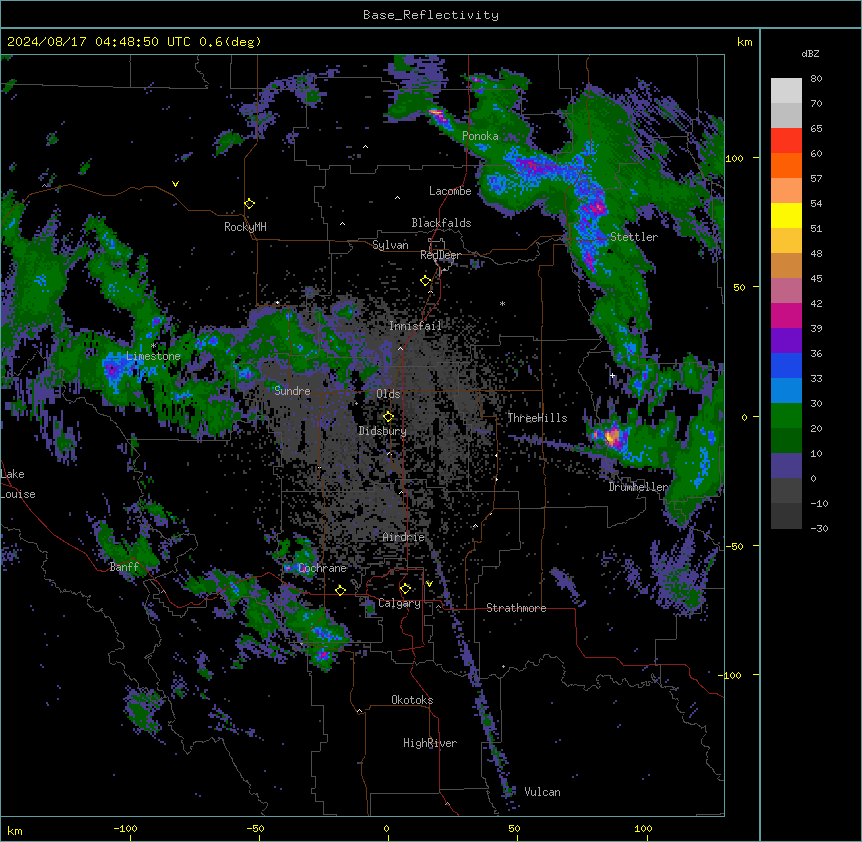Click the dBZ legend heading
The image size is (862, 842).
810,54
